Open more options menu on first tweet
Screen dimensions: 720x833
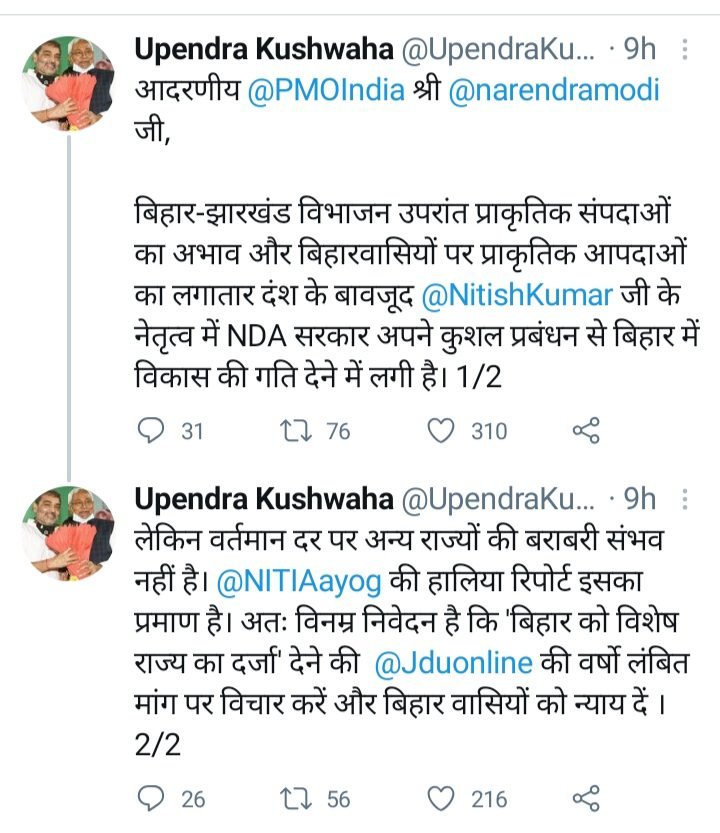pyautogui.click(x=684, y=49)
